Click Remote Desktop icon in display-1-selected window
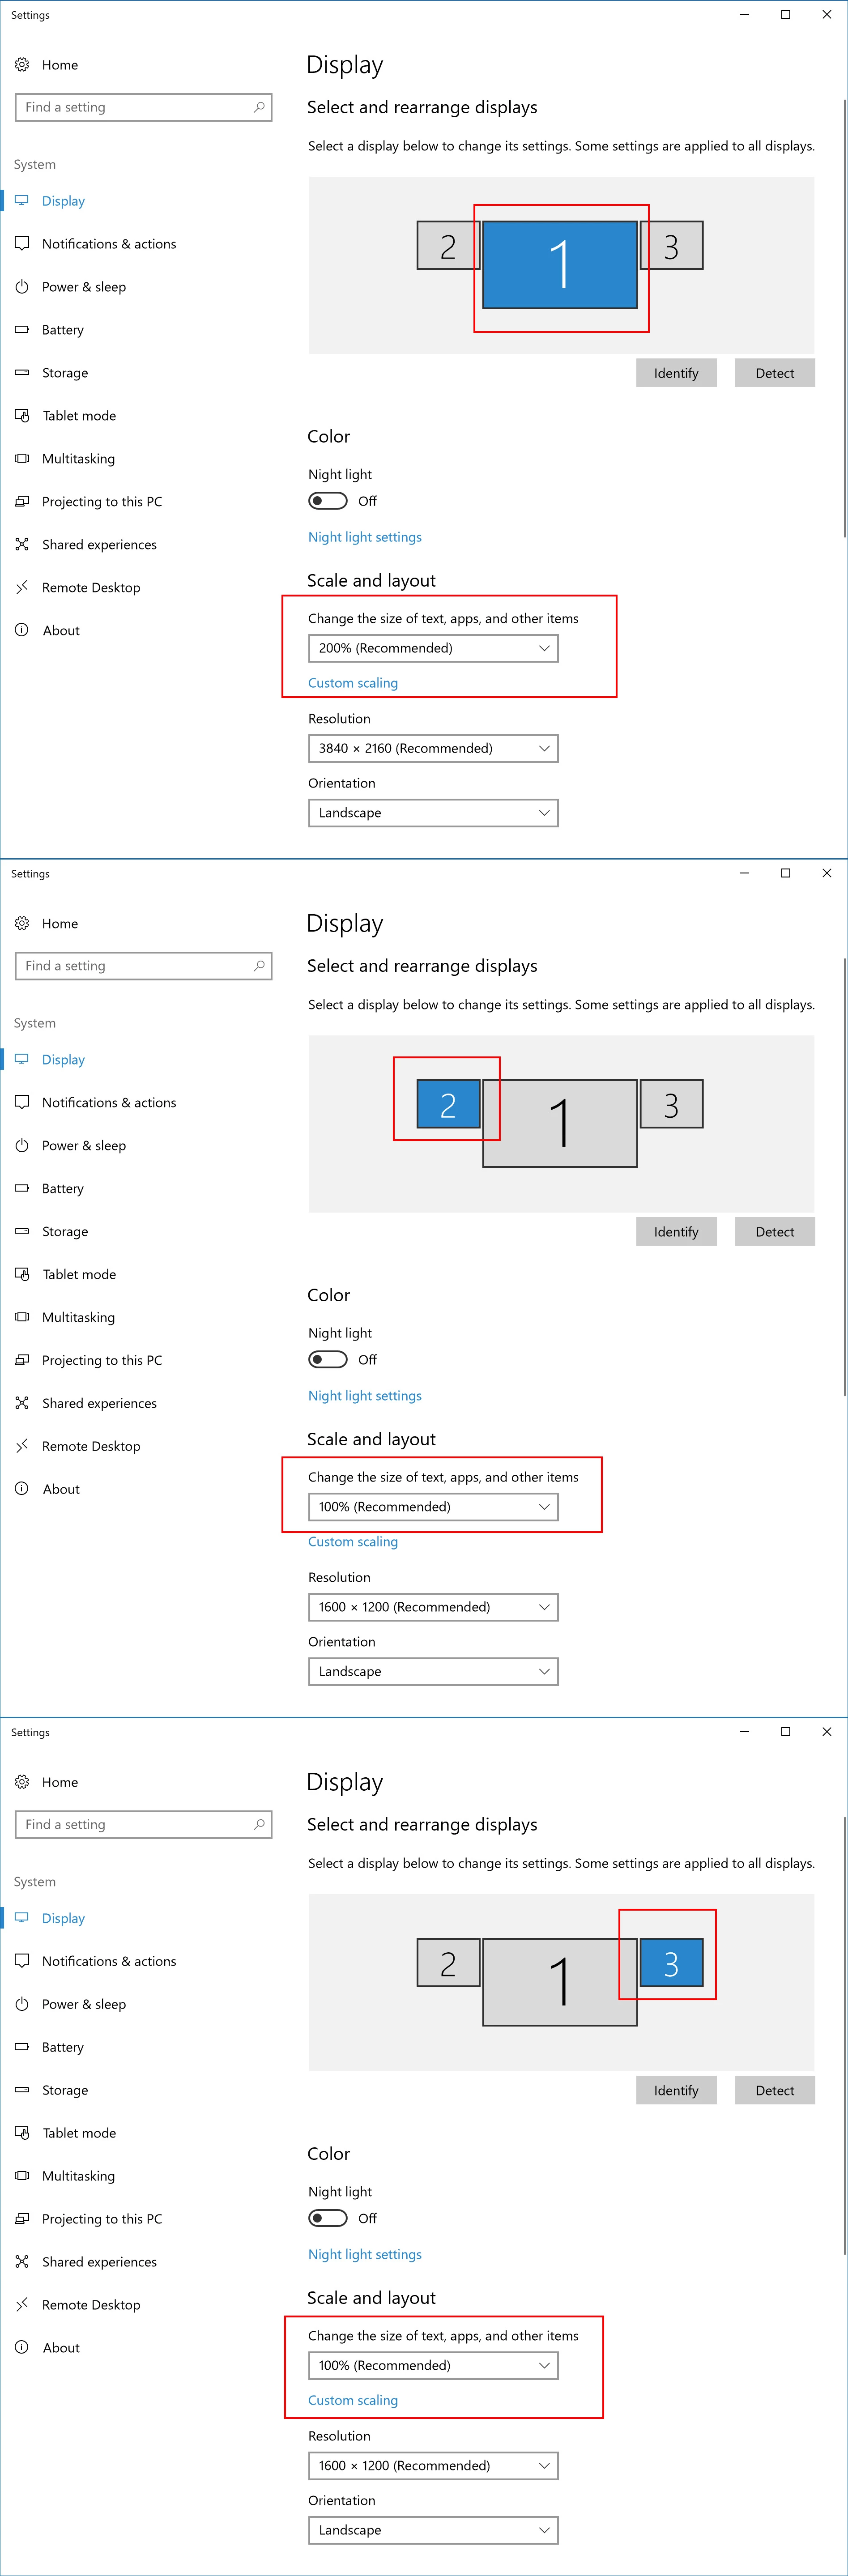The height and width of the screenshot is (2576, 848). point(22,588)
